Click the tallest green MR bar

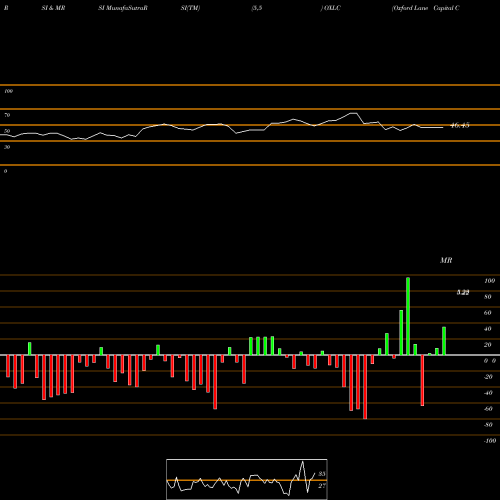click(x=408, y=316)
